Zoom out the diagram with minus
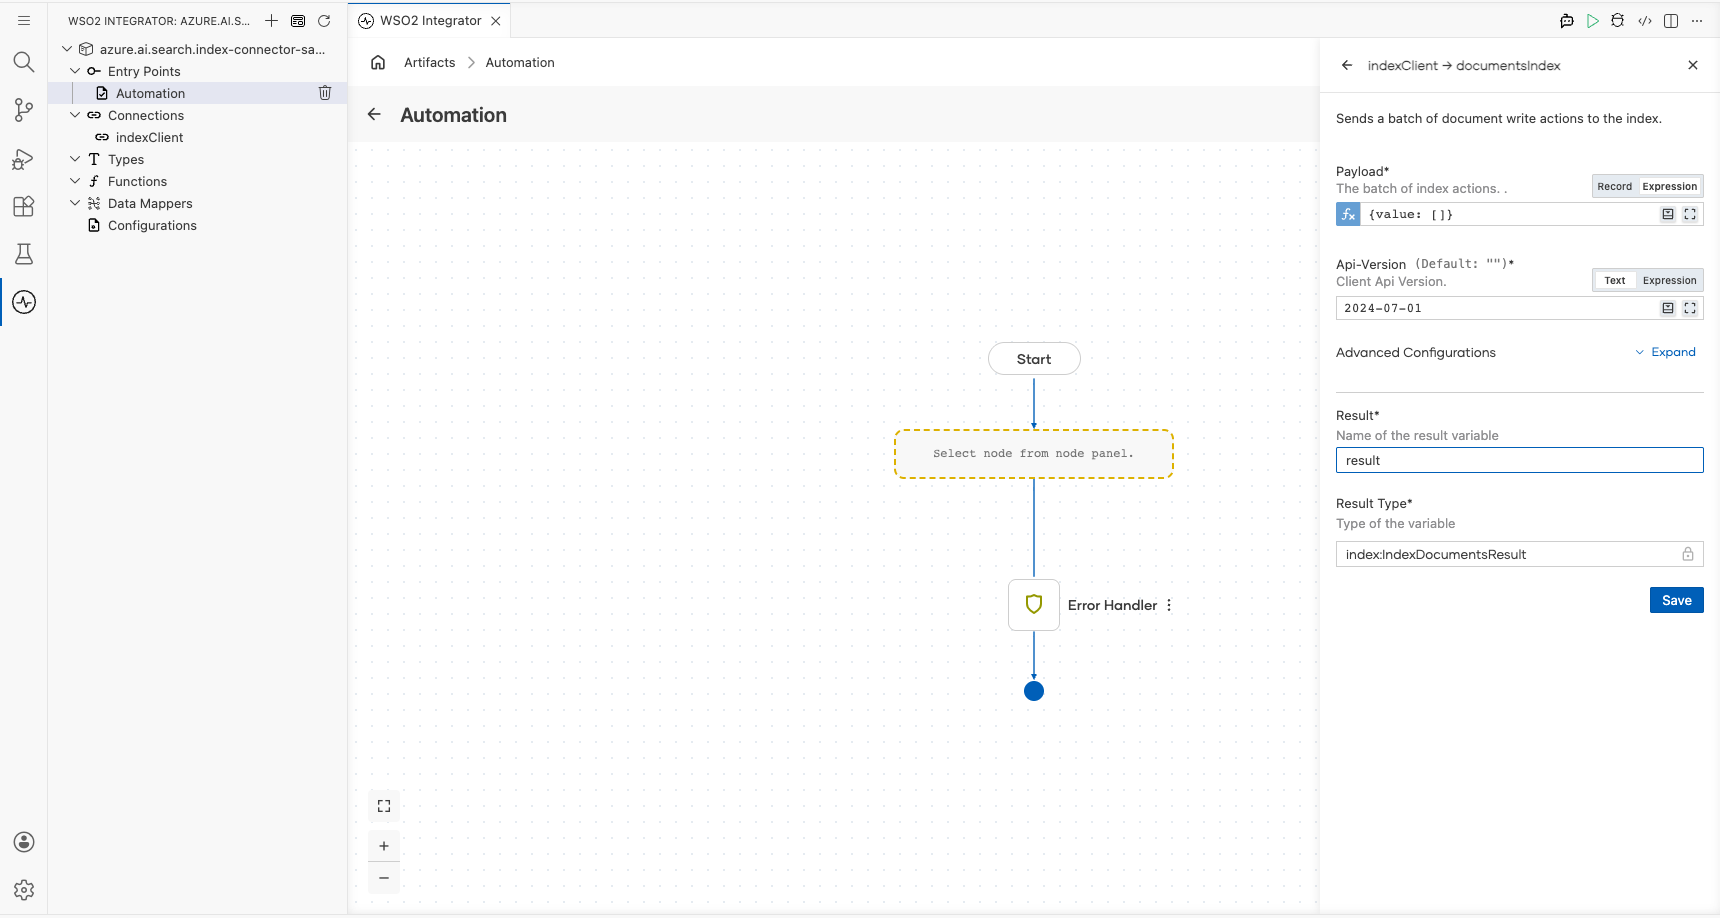 (x=384, y=878)
